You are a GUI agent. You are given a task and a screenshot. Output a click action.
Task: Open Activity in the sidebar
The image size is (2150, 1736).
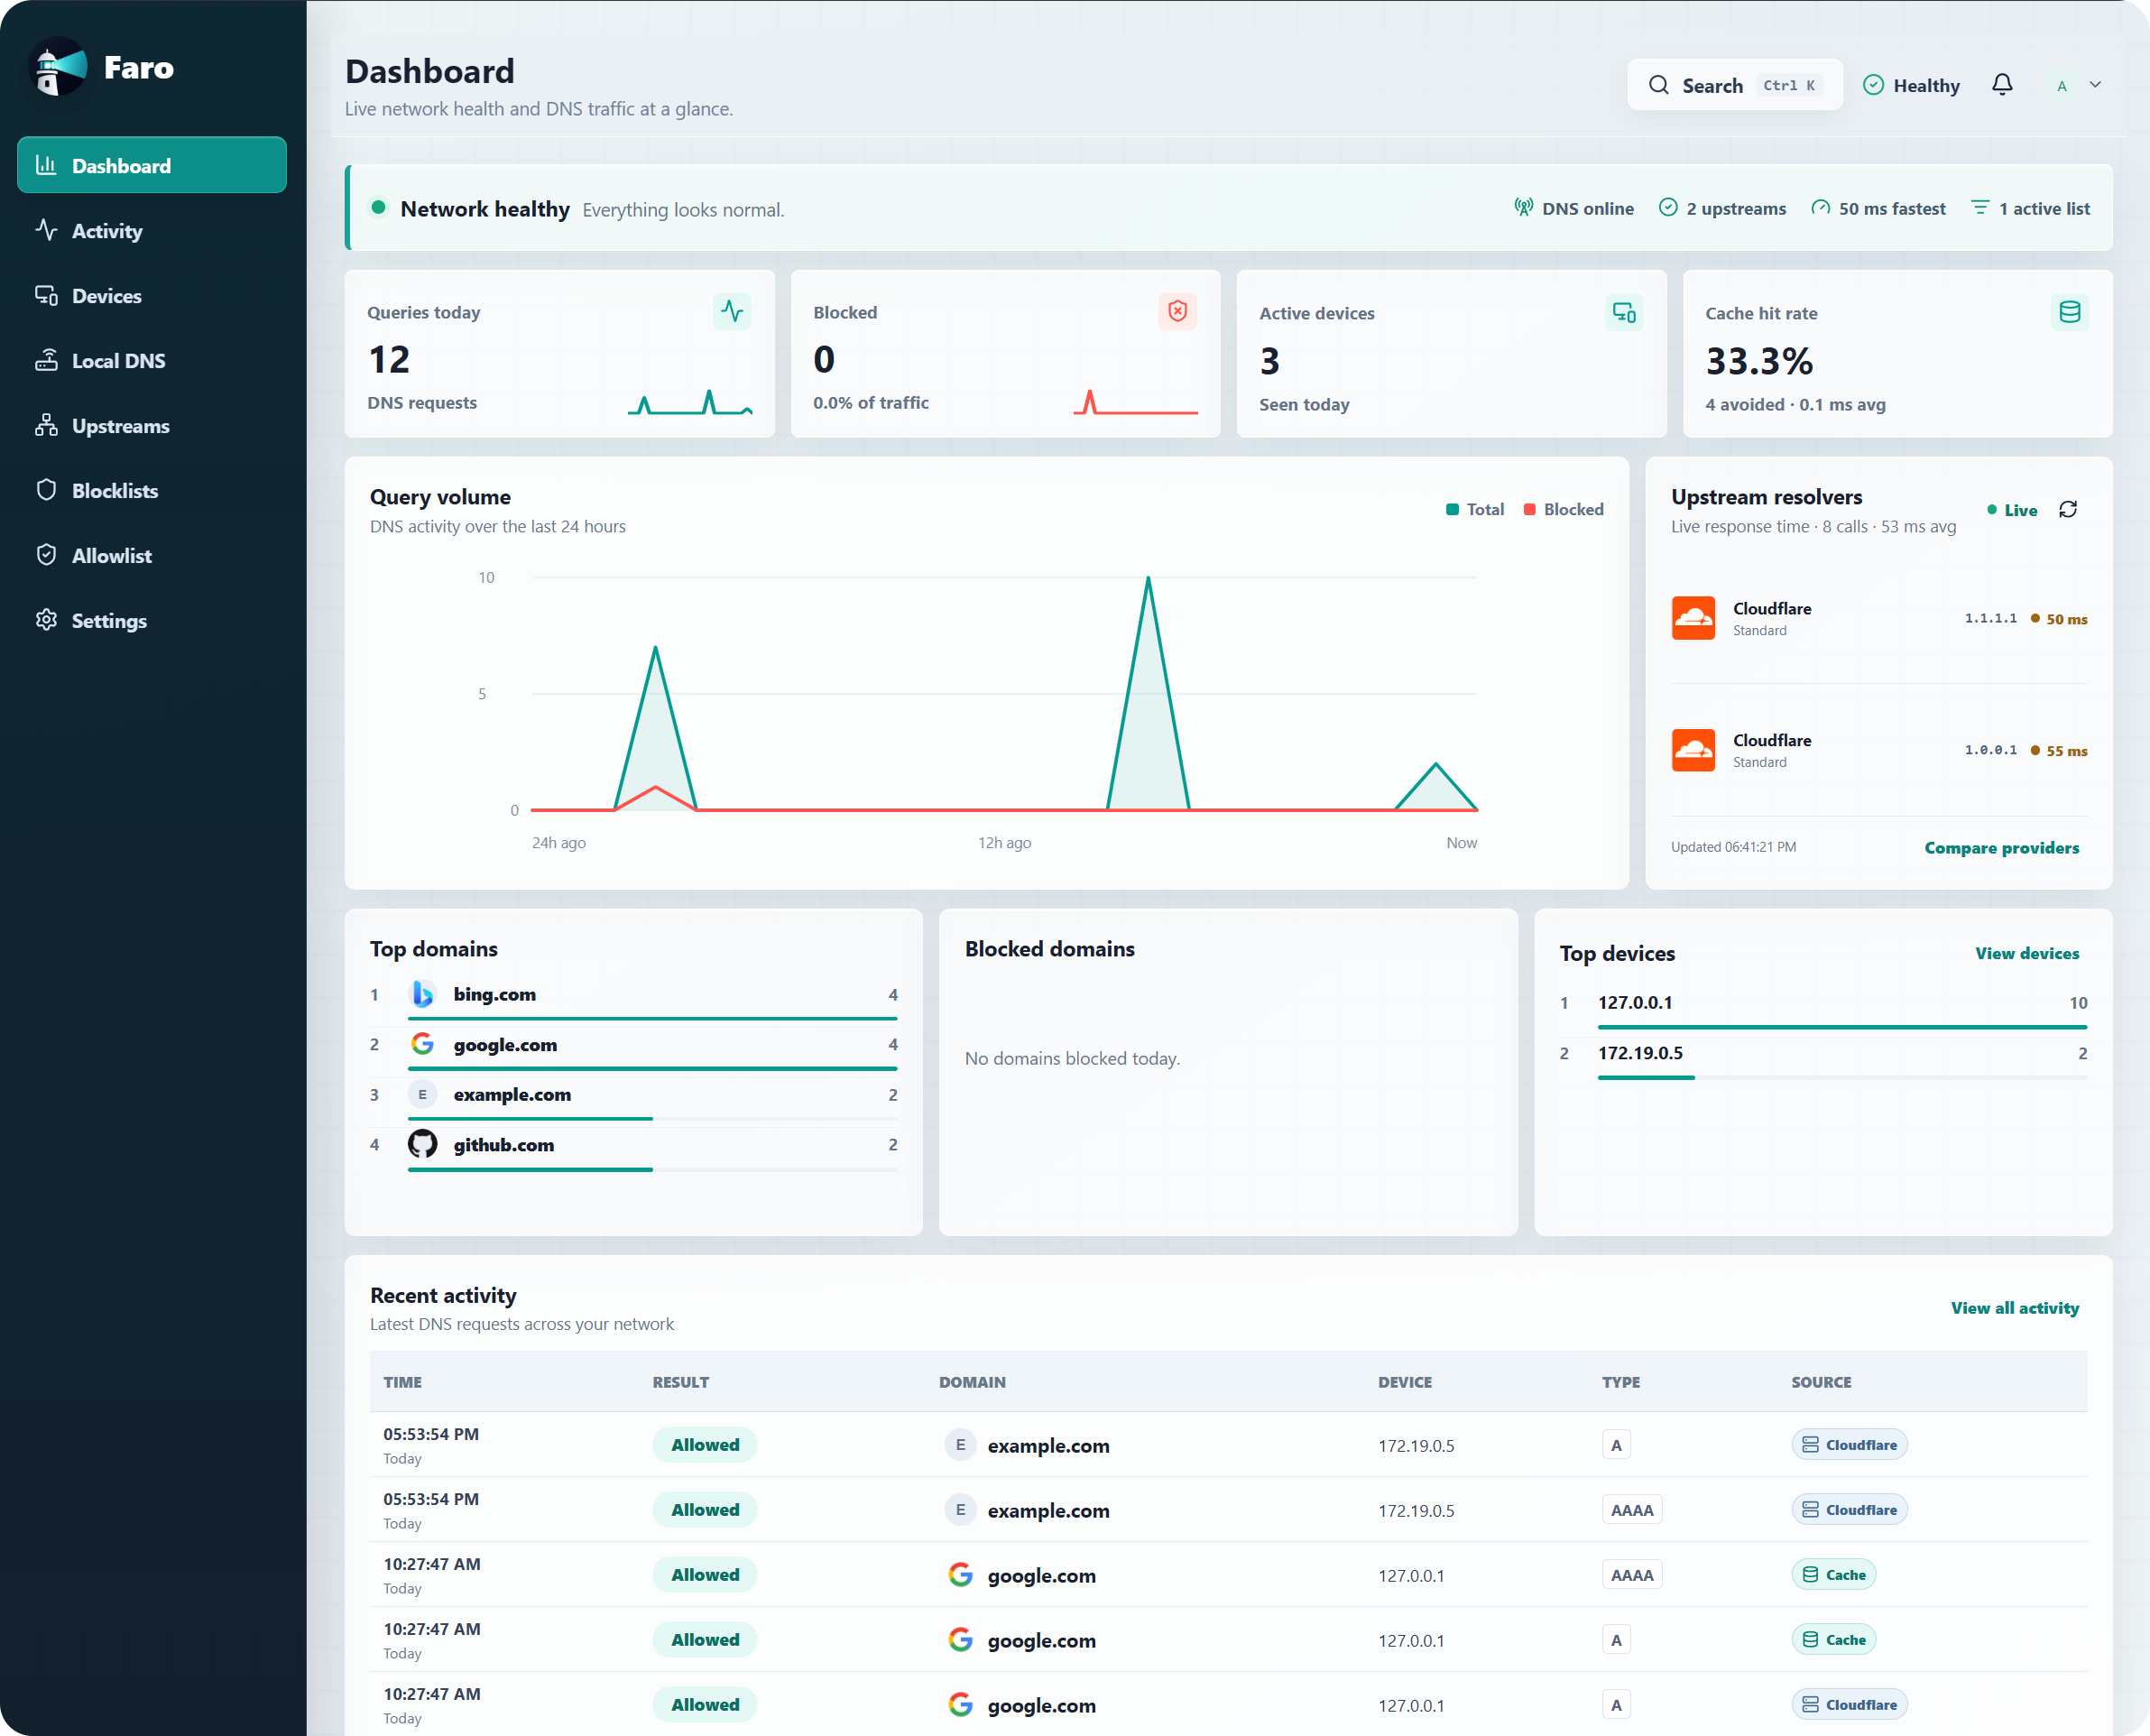point(152,230)
